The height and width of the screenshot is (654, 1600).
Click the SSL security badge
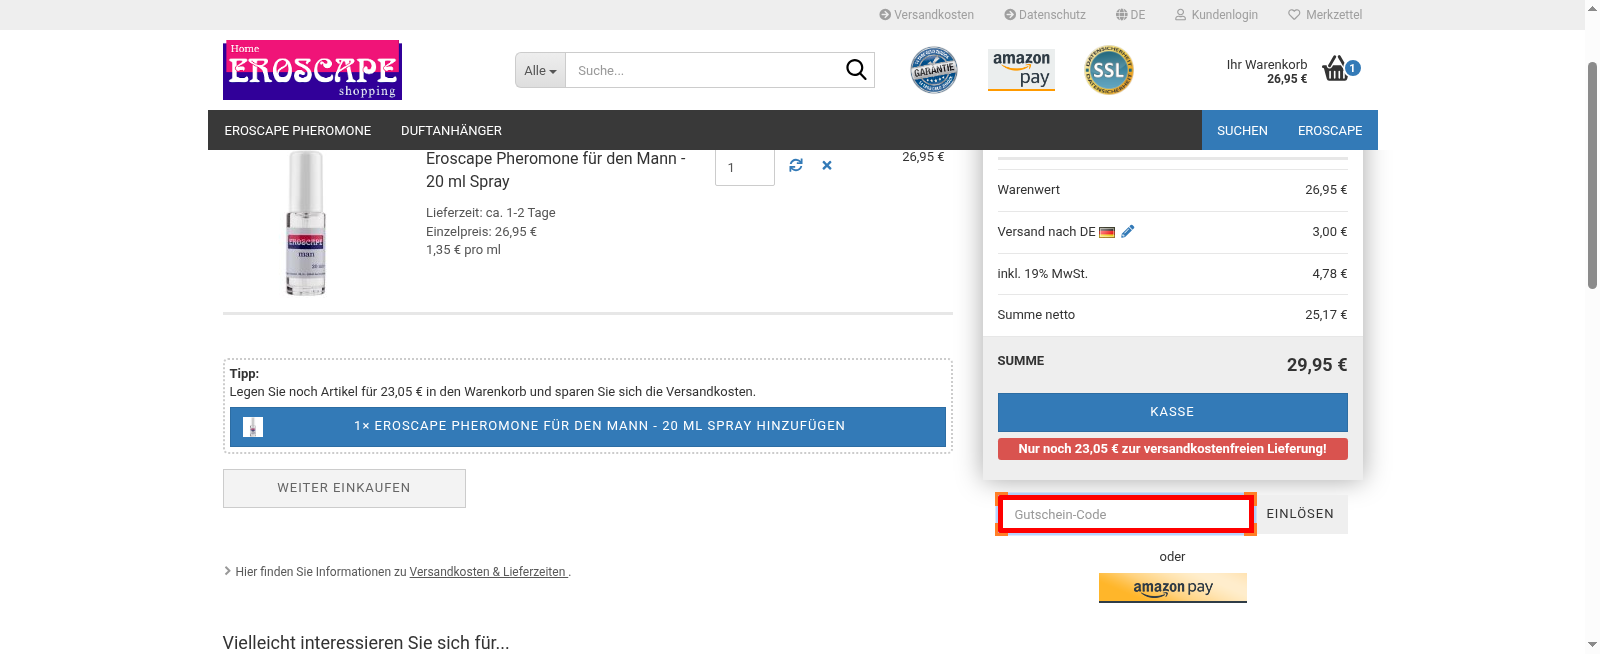(x=1108, y=70)
